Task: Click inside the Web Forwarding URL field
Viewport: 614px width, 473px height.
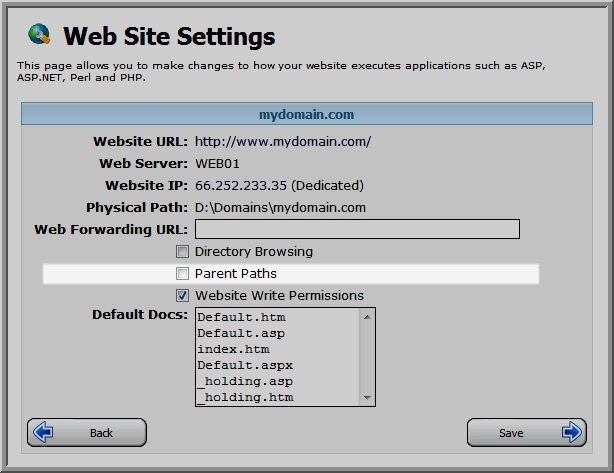Action: click(x=358, y=229)
